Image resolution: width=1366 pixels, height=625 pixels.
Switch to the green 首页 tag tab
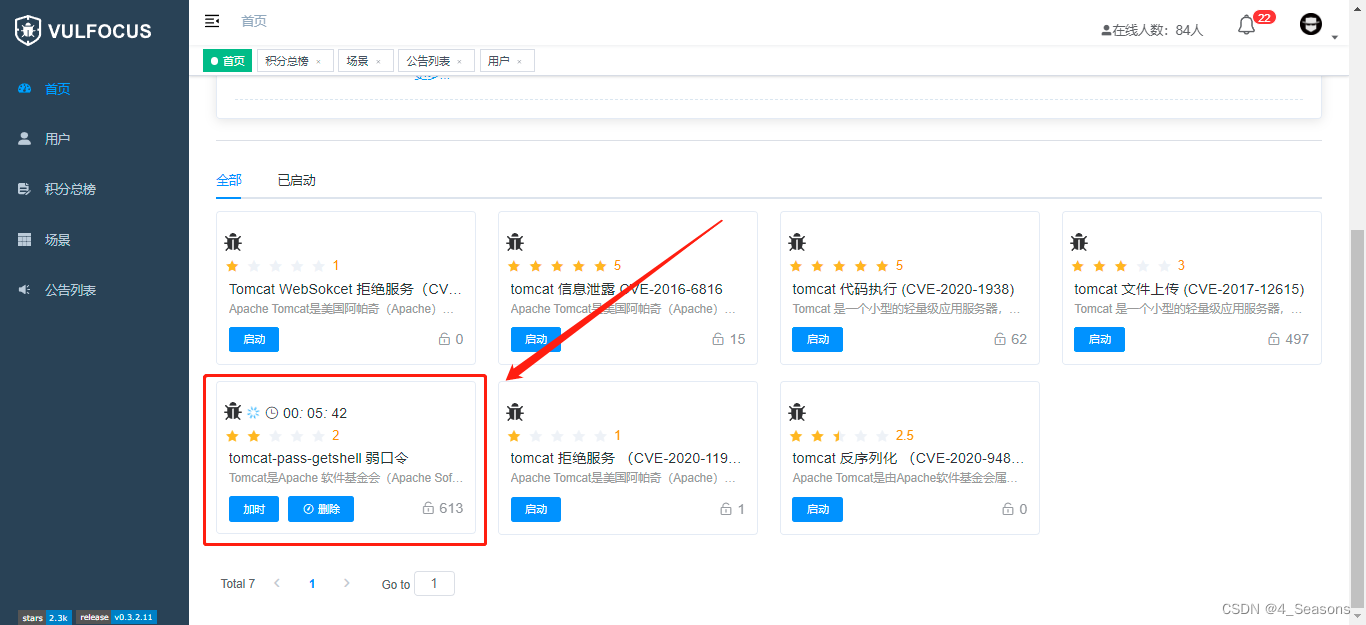pyautogui.click(x=228, y=61)
